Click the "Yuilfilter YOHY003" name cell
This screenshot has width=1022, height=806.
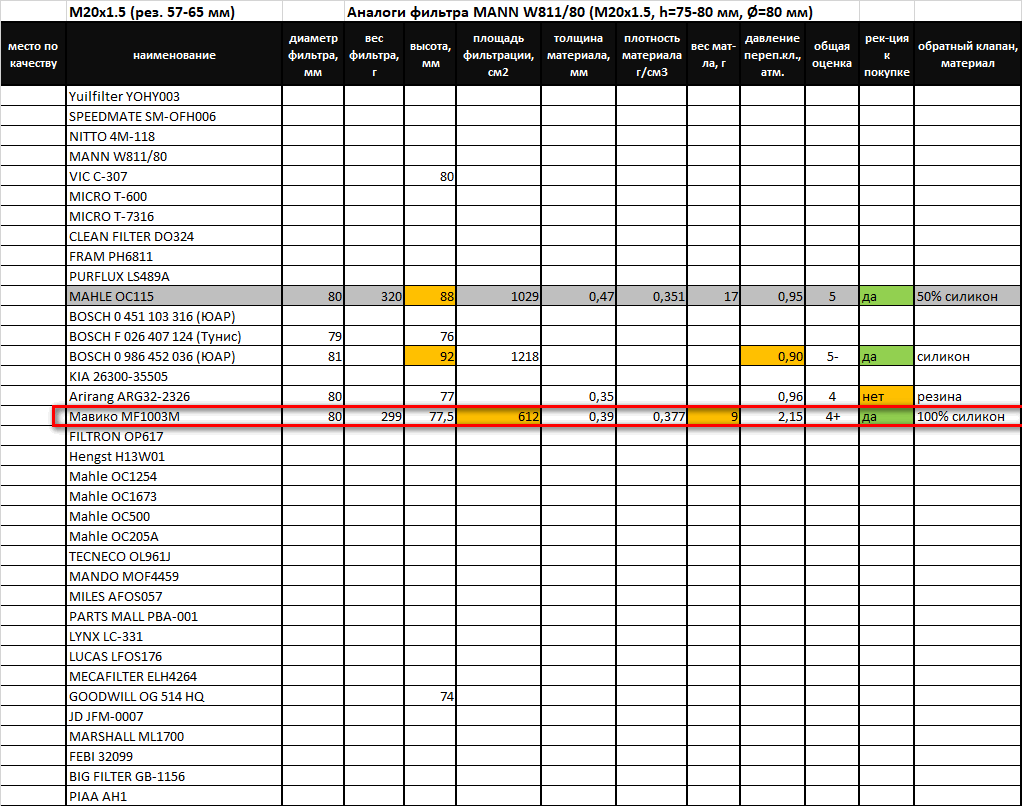click(174, 96)
